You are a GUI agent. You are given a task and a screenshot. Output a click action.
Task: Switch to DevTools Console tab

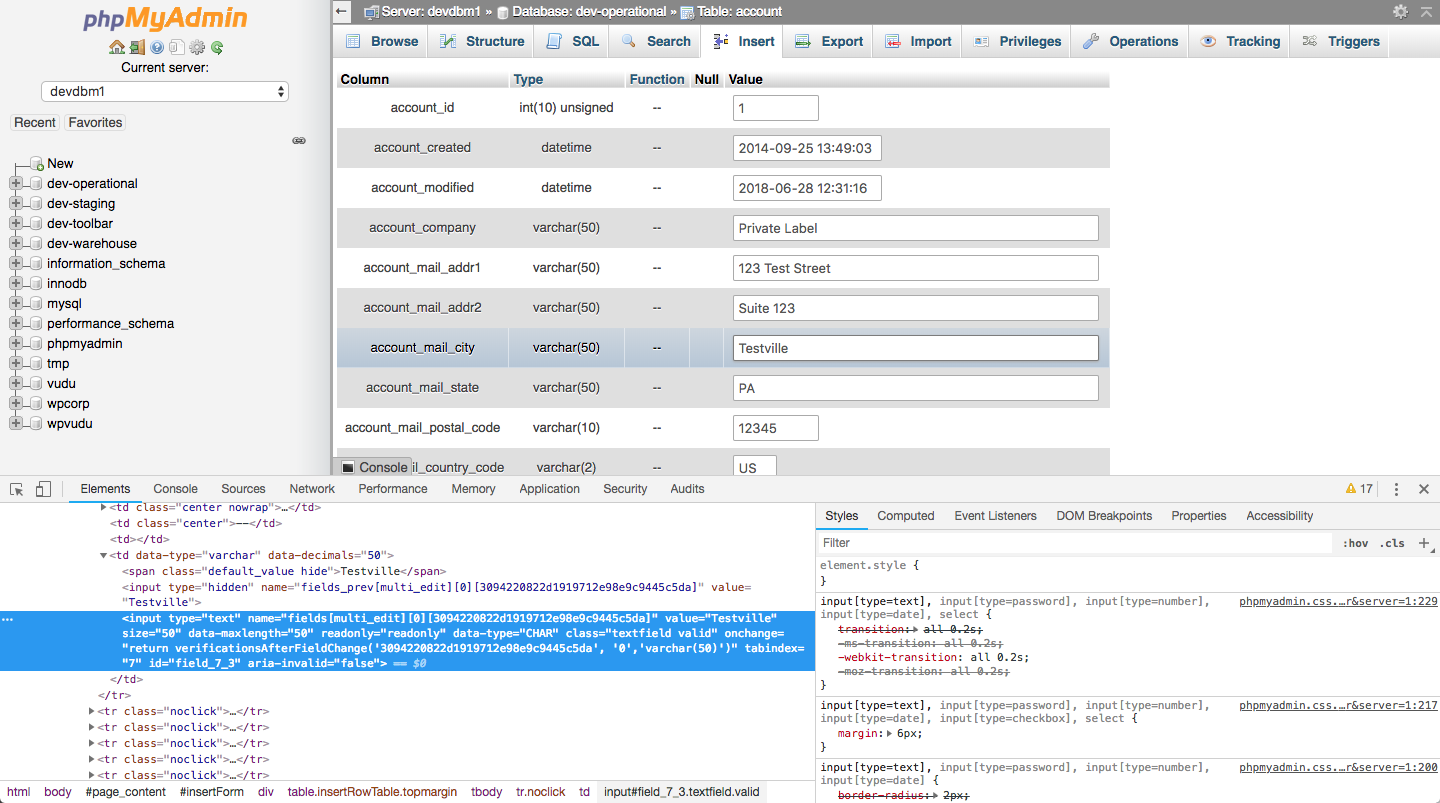coord(175,489)
